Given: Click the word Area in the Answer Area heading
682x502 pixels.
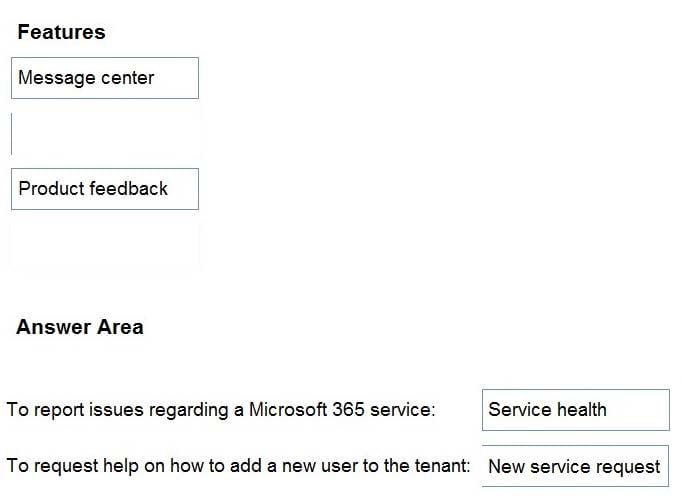Looking at the screenshot, I should tap(120, 327).
